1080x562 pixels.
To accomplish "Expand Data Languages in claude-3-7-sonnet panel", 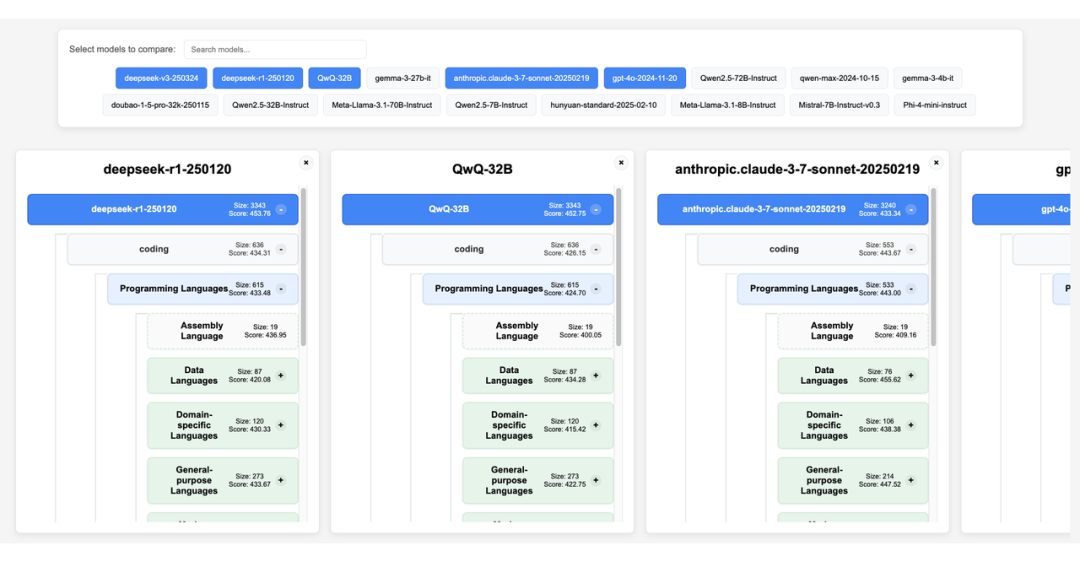I will (x=911, y=375).
